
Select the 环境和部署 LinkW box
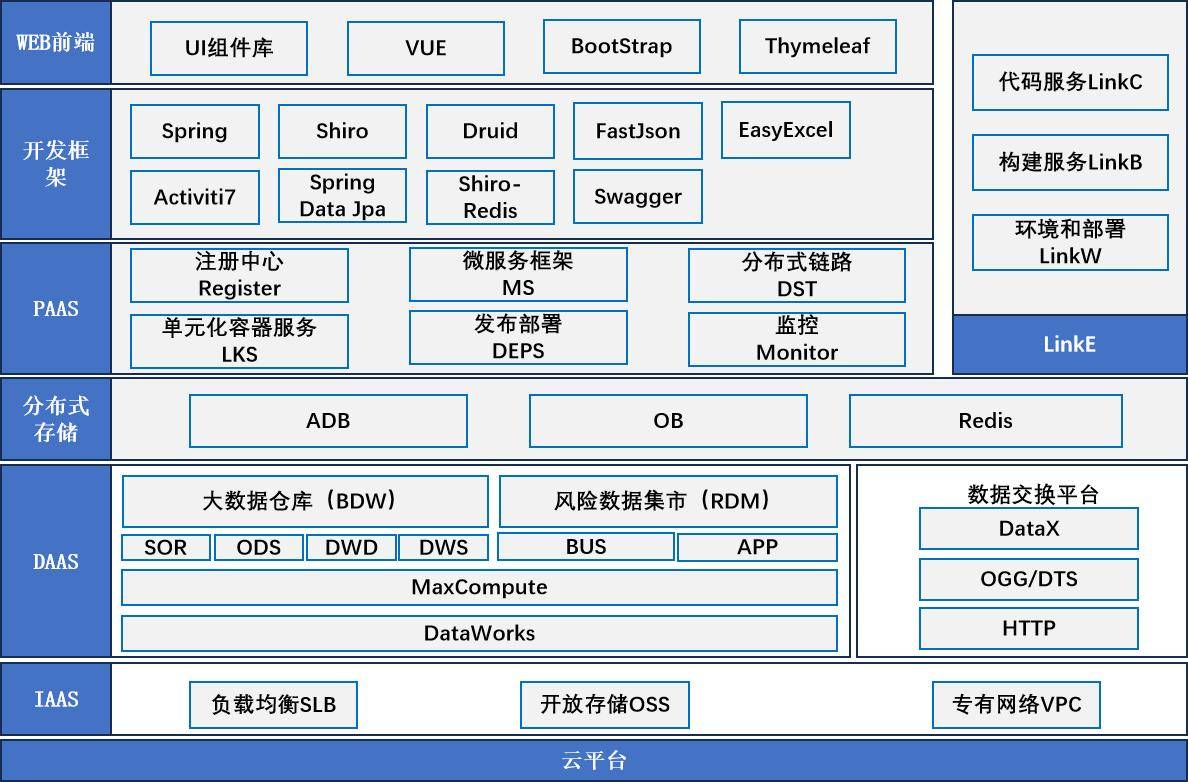coord(1071,242)
